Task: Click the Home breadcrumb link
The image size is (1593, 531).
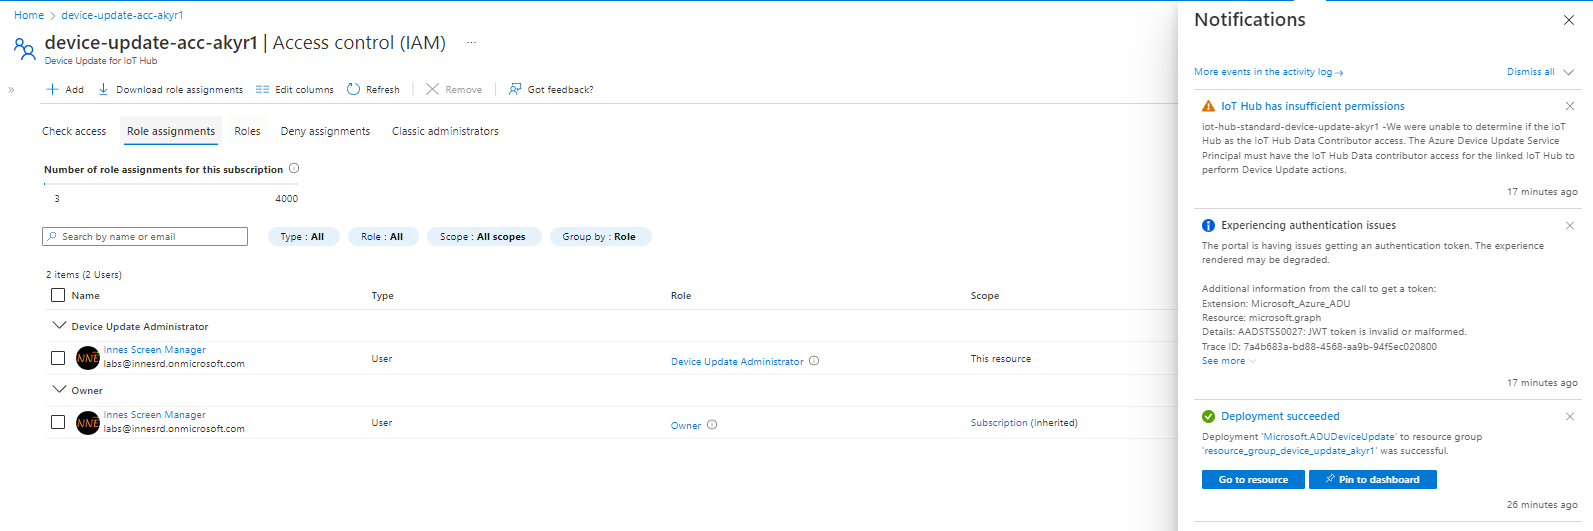Action: 29,15
